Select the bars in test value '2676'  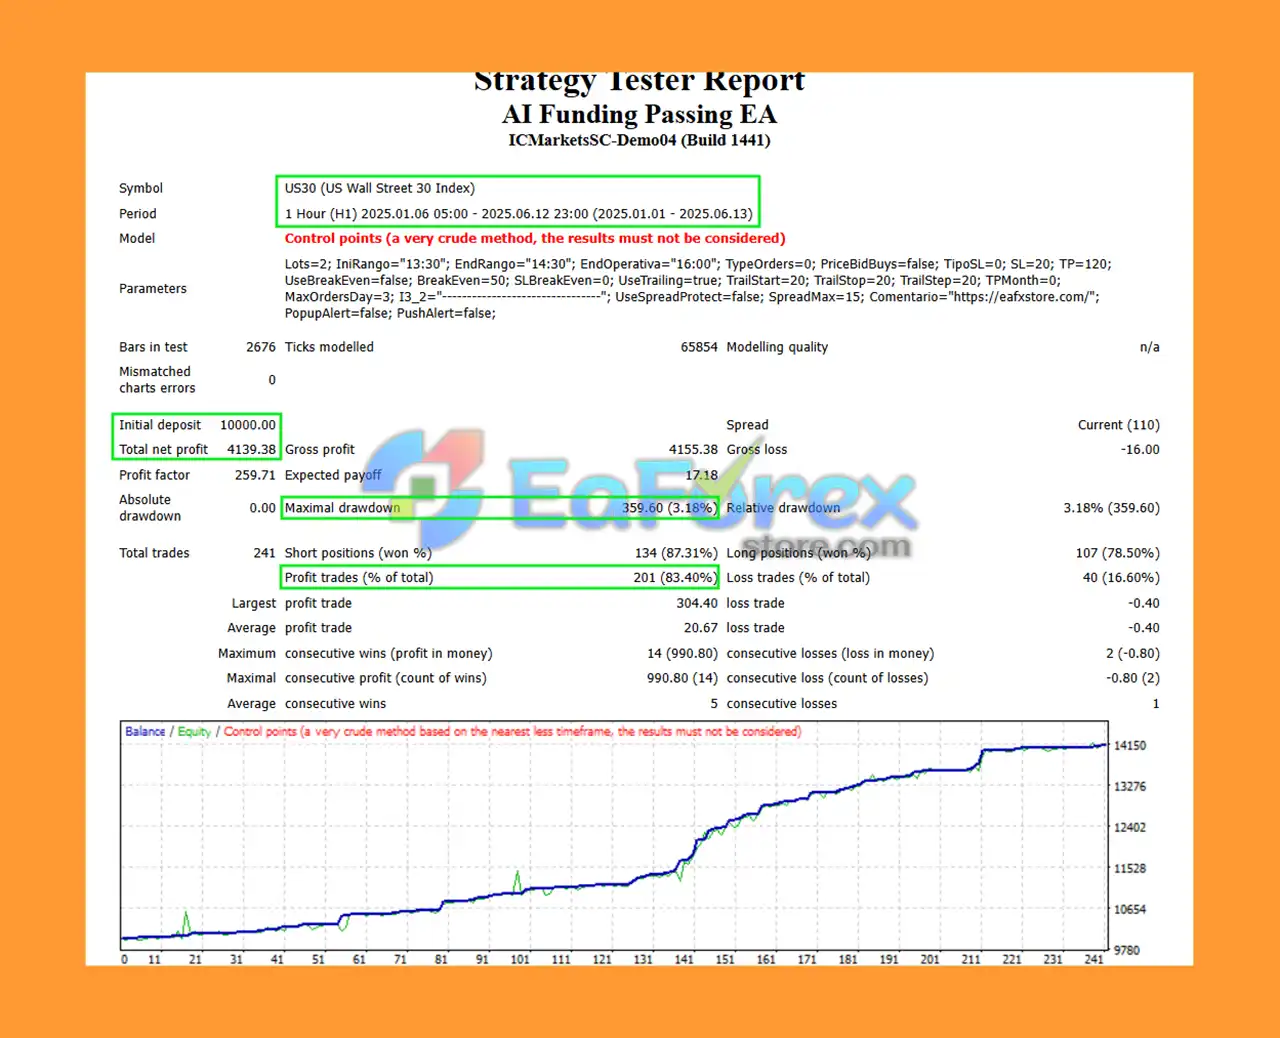coord(261,347)
